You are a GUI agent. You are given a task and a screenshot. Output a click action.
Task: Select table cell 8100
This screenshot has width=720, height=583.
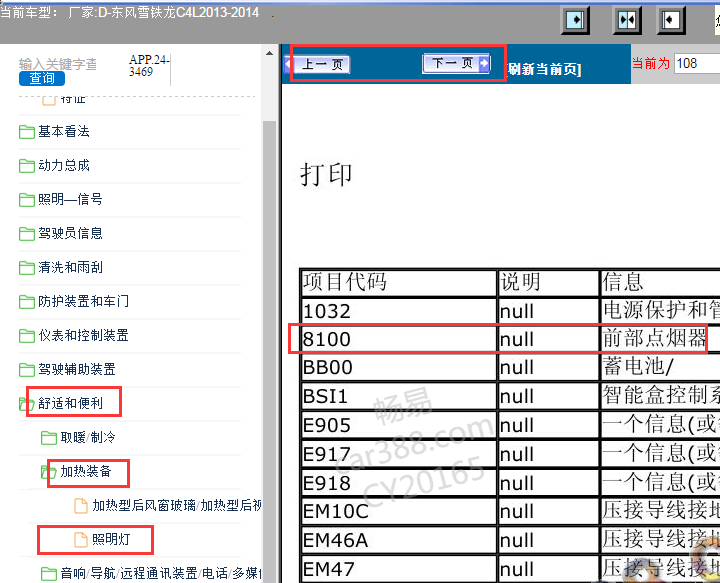click(399, 339)
